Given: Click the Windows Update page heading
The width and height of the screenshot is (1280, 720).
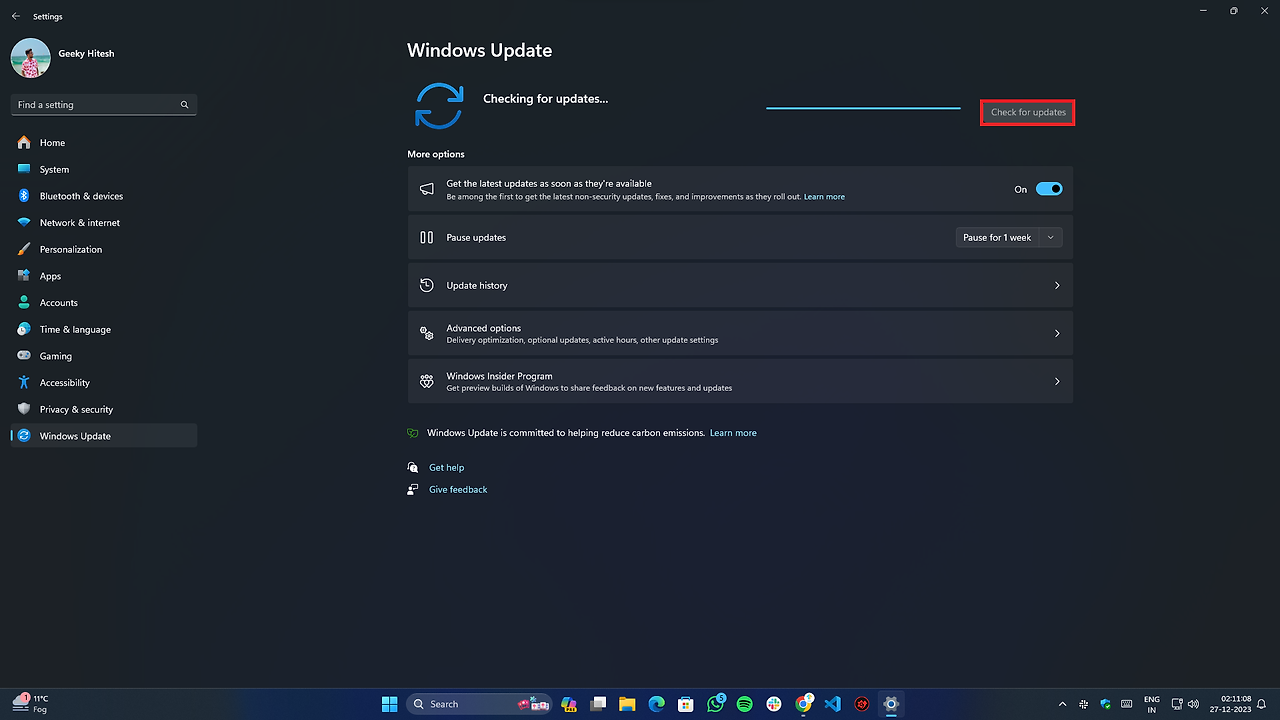Looking at the screenshot, I should click(479, 51).
